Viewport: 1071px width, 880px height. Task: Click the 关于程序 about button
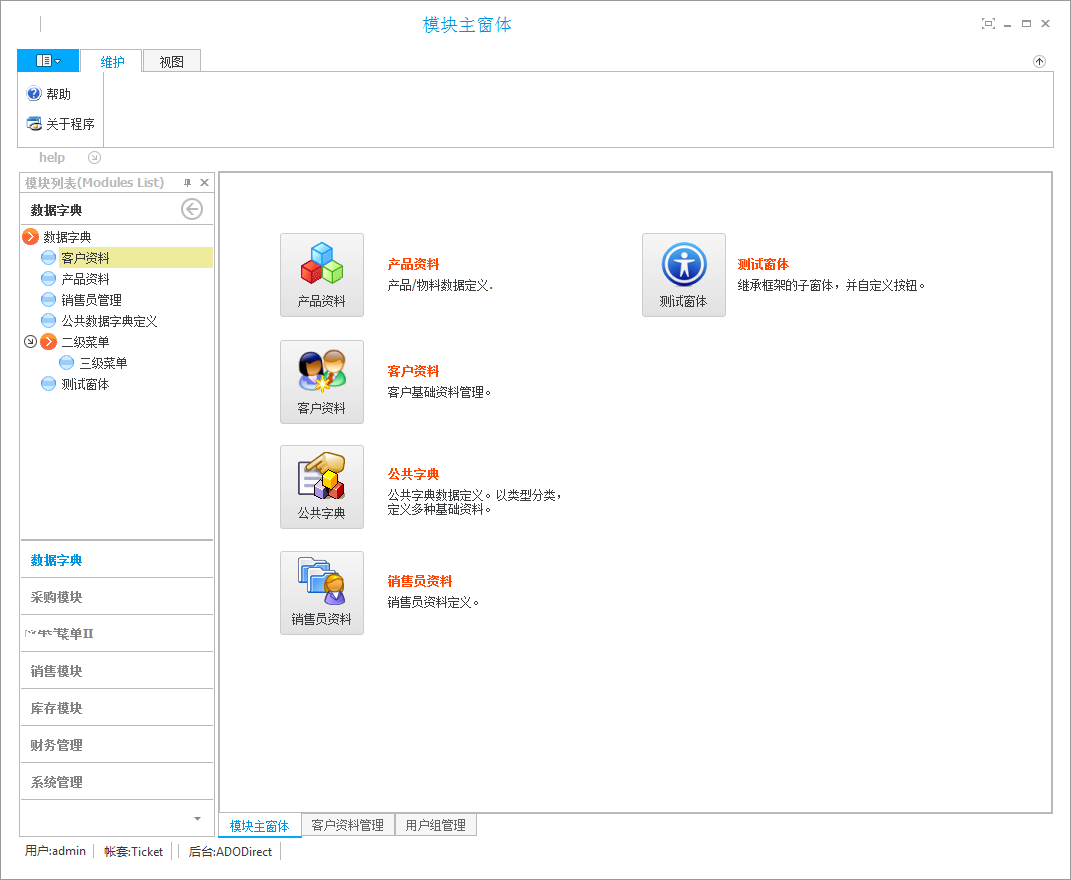pyautogui.click(x=60, y=124)
